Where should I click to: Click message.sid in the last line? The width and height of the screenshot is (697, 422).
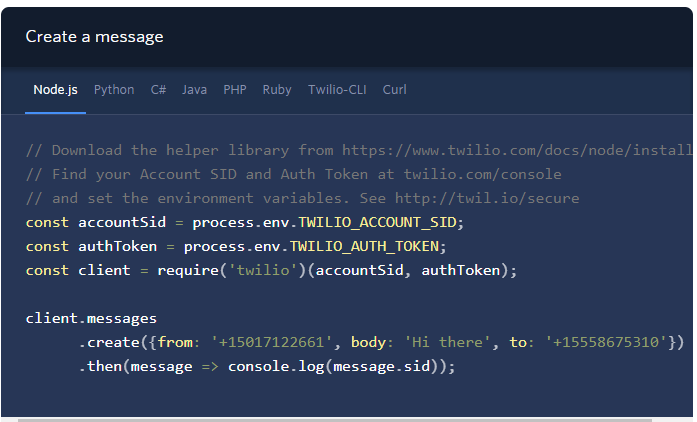[381, 366]
